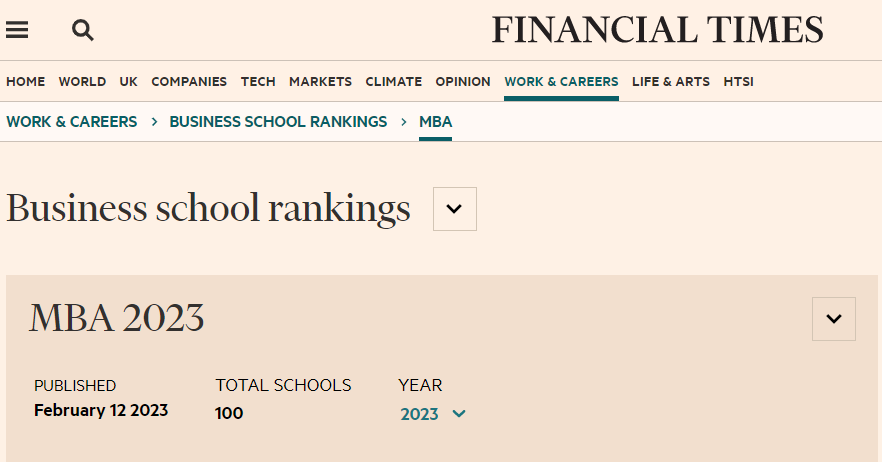Go to the Home section
This screenshot has height=462, width=882.
tap(26, 82)
